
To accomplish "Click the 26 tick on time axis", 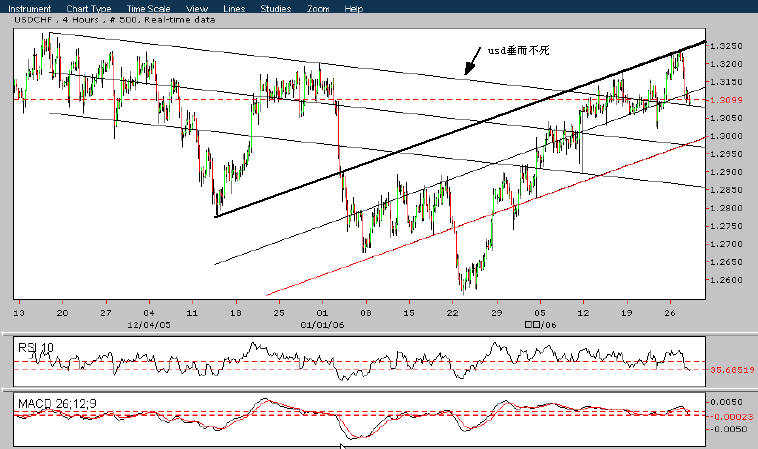I will pos(670,313).
